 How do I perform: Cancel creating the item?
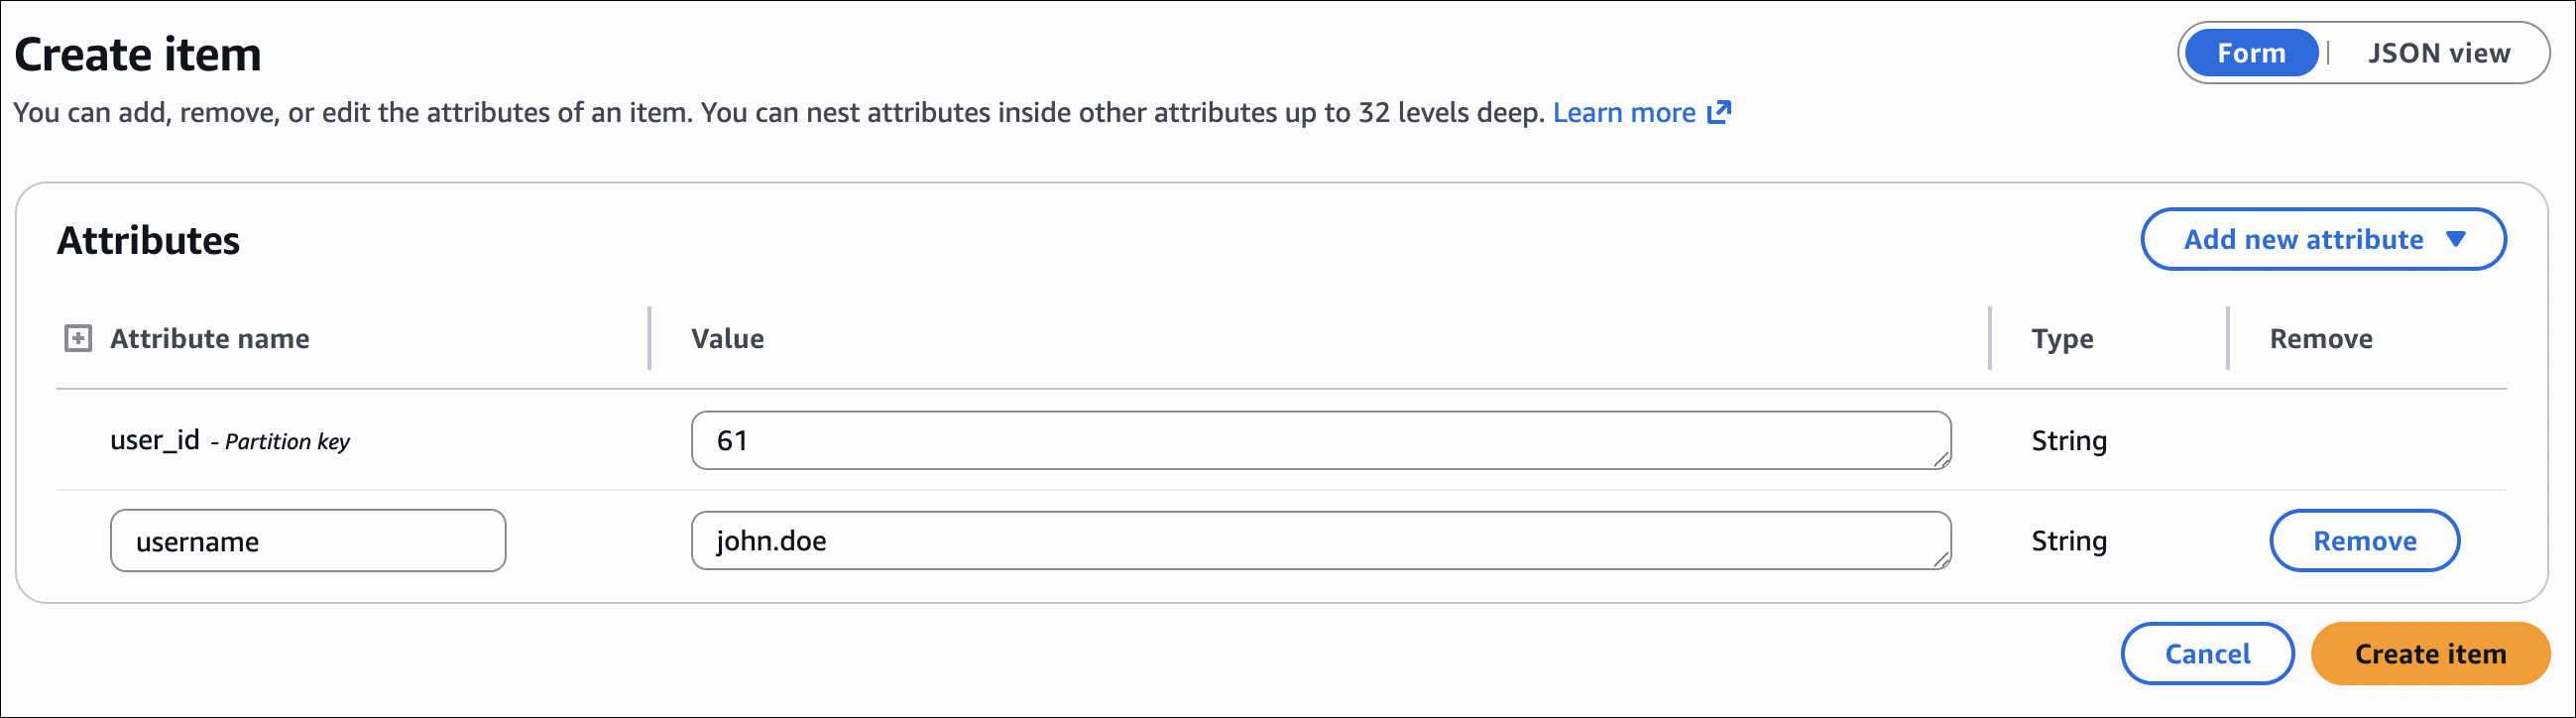point(2207,653)
